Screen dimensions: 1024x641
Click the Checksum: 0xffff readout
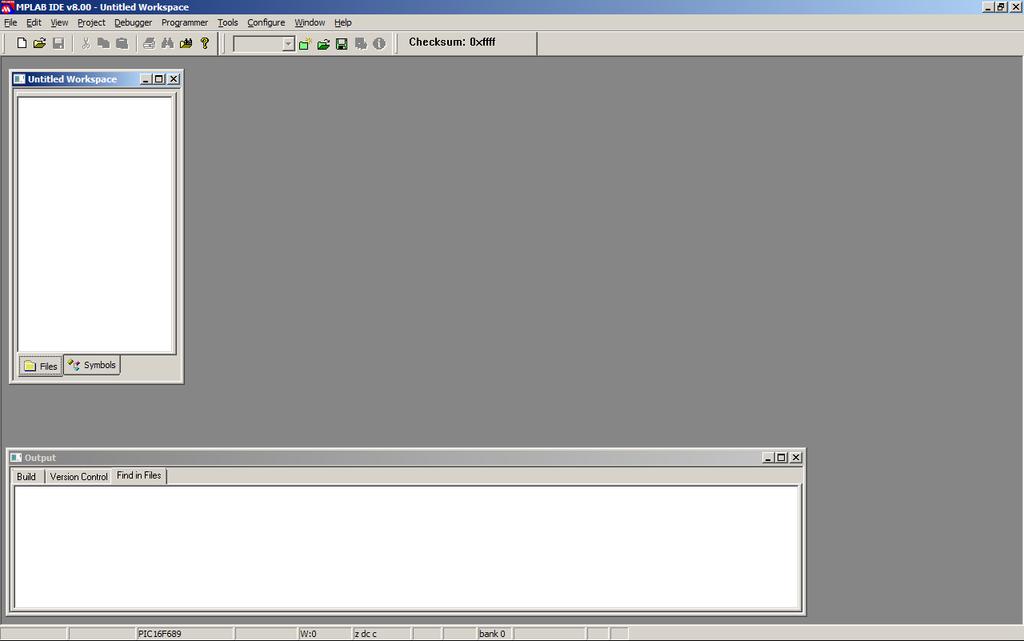[x=452, y=42]
